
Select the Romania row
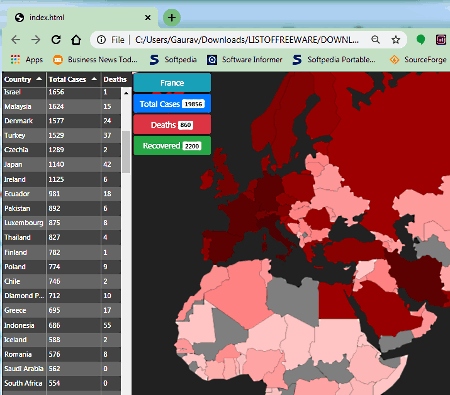pyautogui.click(x=62, y=354)
